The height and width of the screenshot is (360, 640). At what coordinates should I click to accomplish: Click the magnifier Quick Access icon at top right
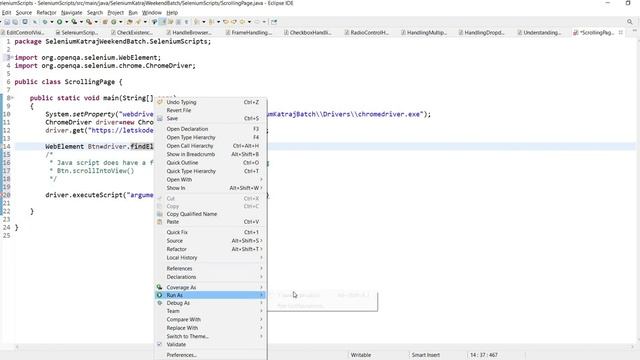[630, 22]
